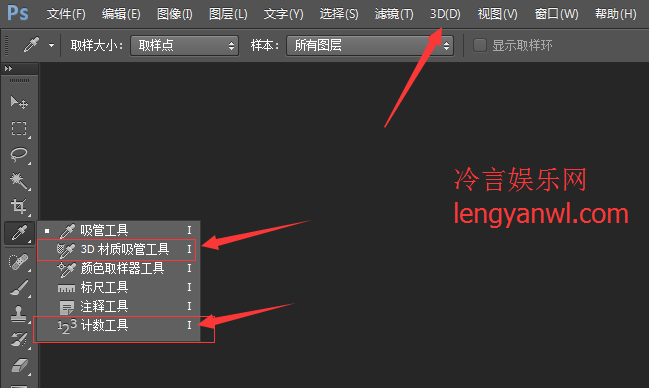
Task: Open 取样大小 dropdown showing 取样点
Action: pyautogui.click(x=185, y=45)
